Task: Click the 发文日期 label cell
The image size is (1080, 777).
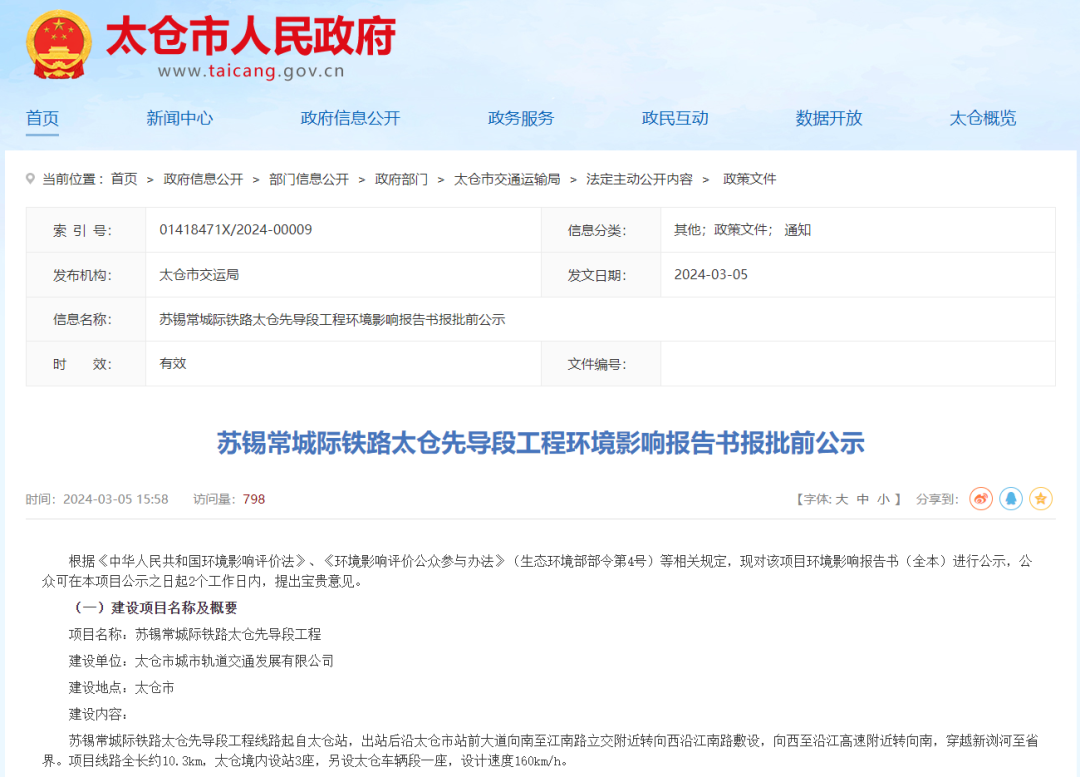Action: point(601,275)
